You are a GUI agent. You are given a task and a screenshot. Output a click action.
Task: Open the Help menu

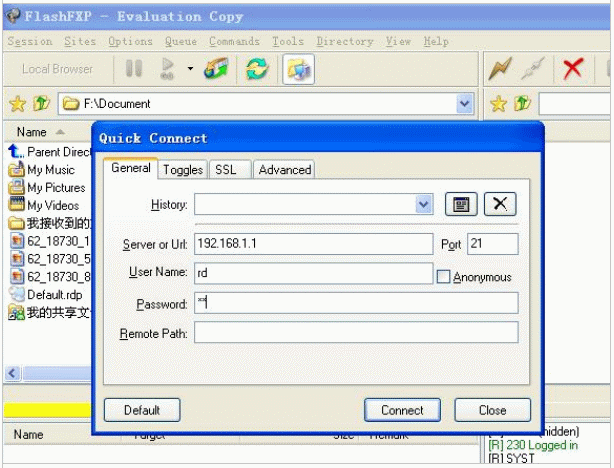[436, 41]
